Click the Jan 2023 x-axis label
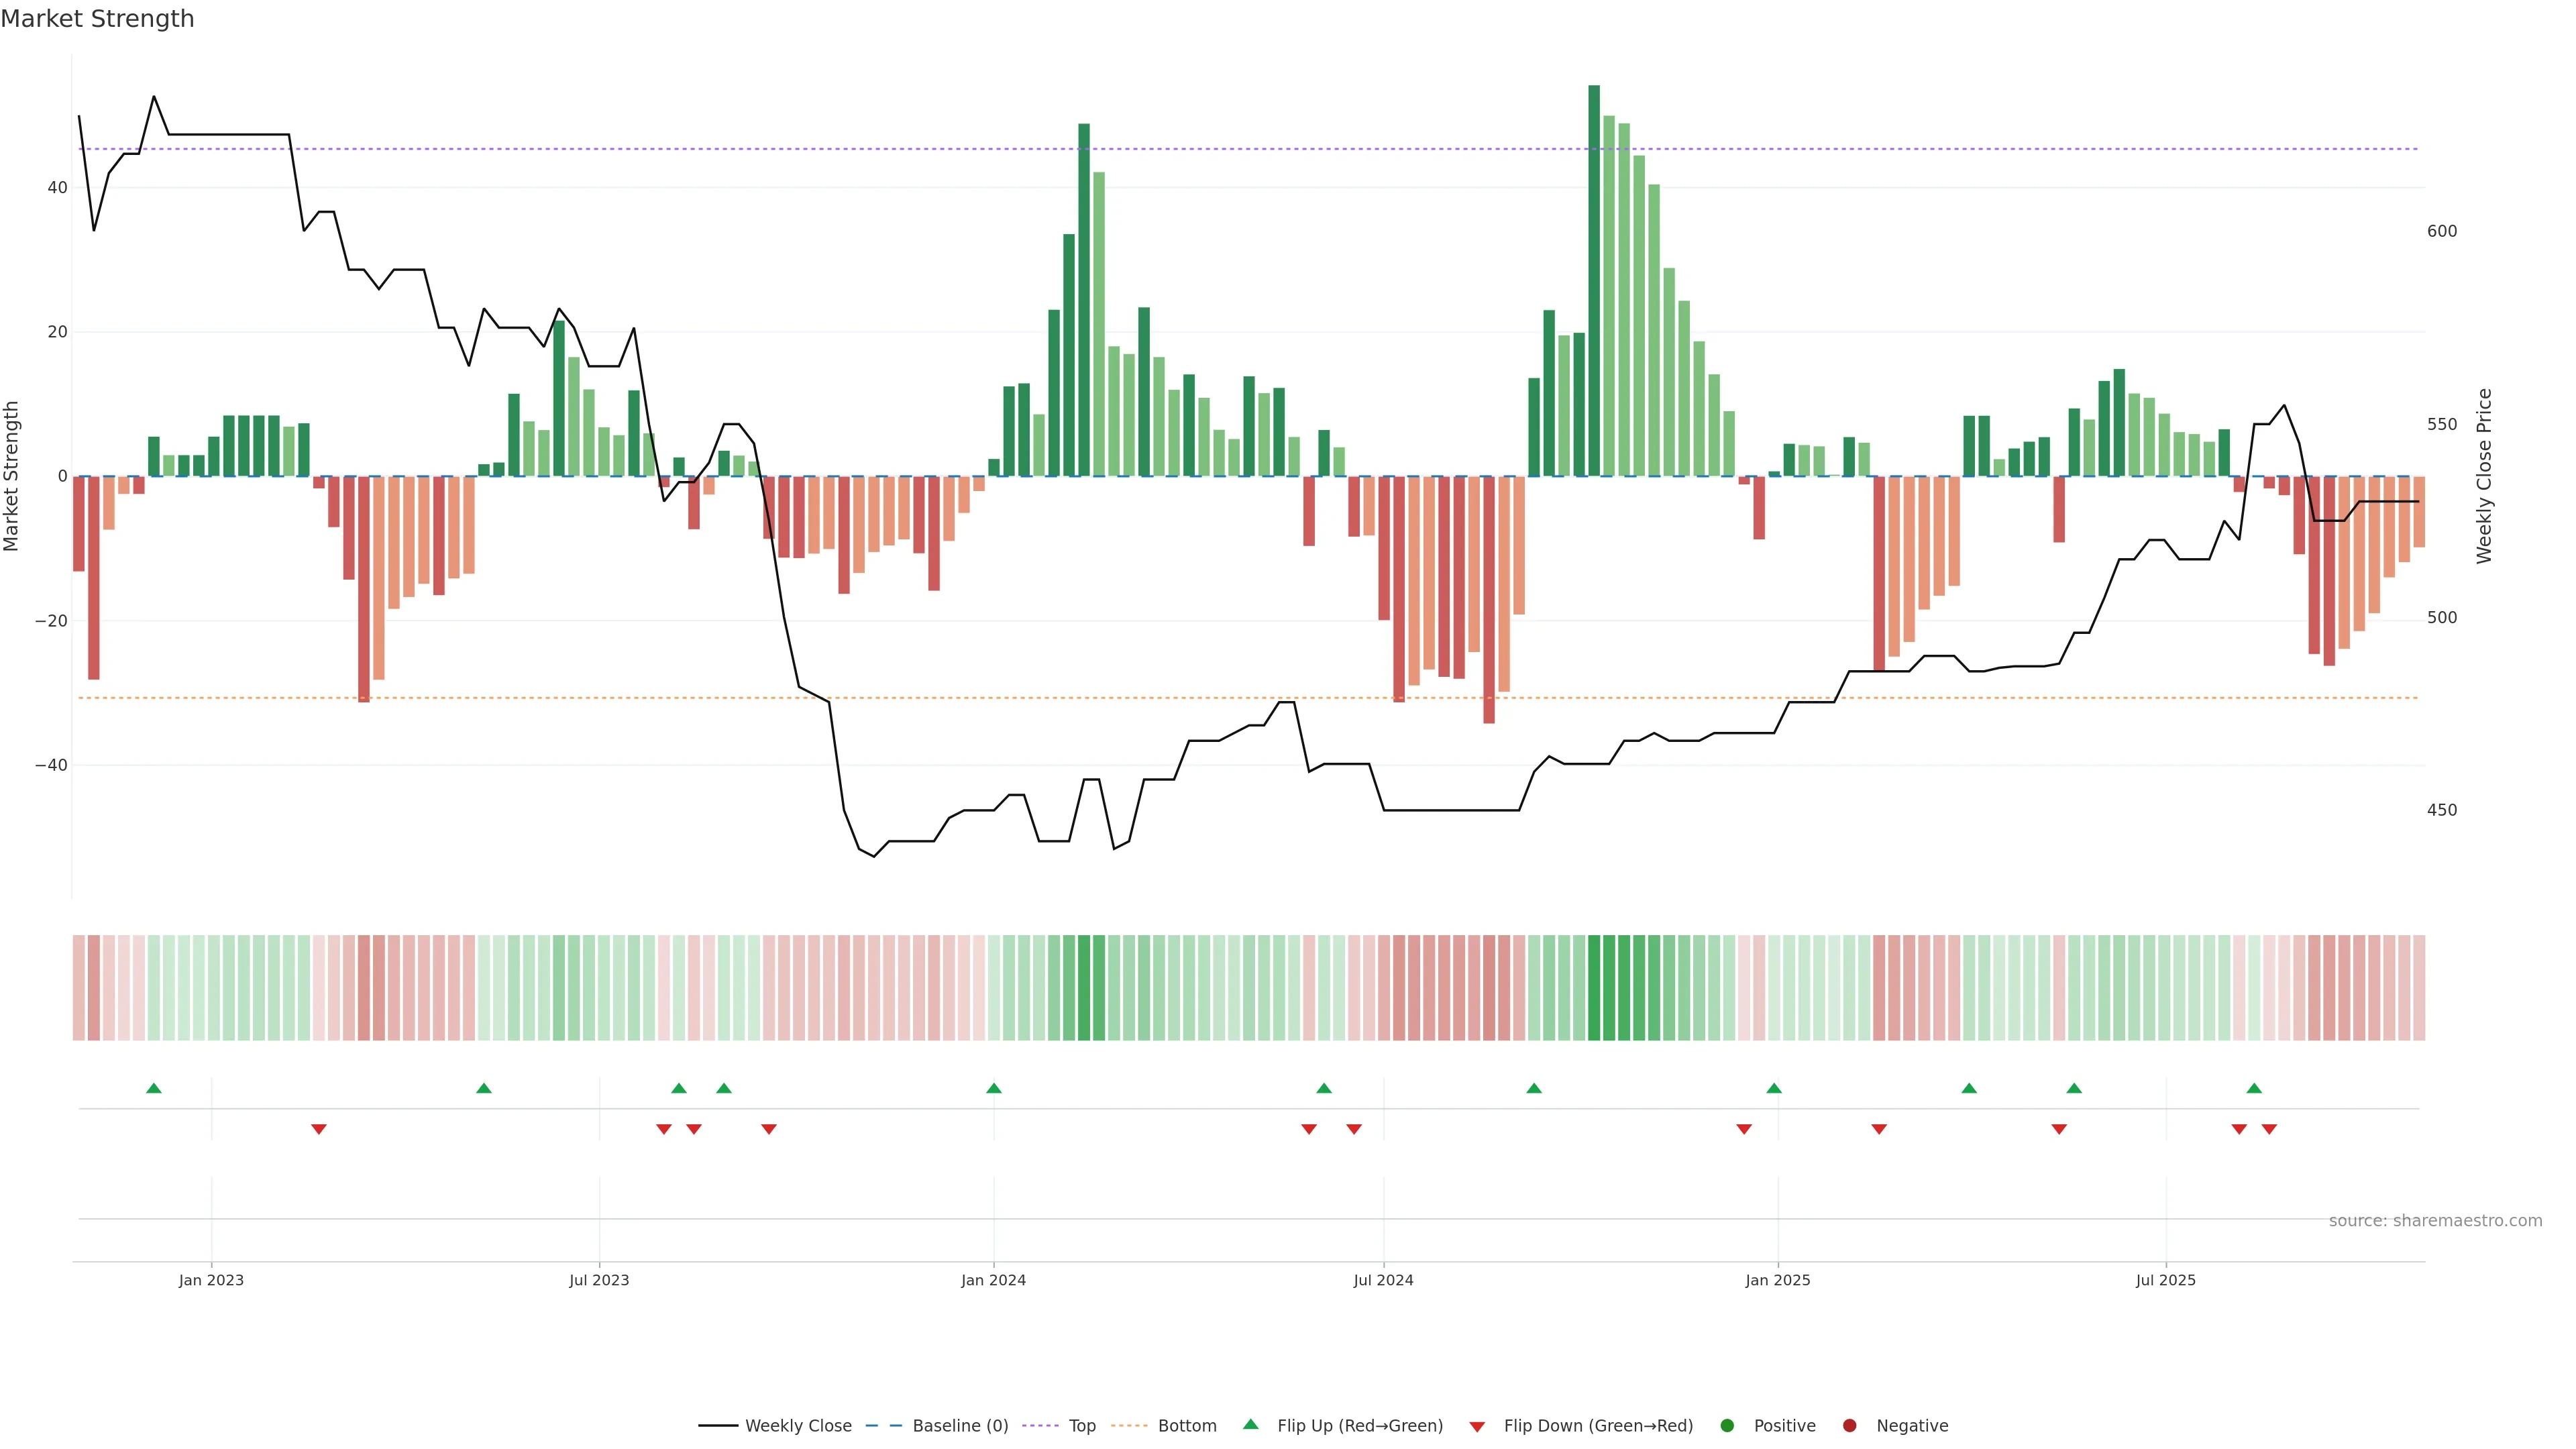 211,1280
